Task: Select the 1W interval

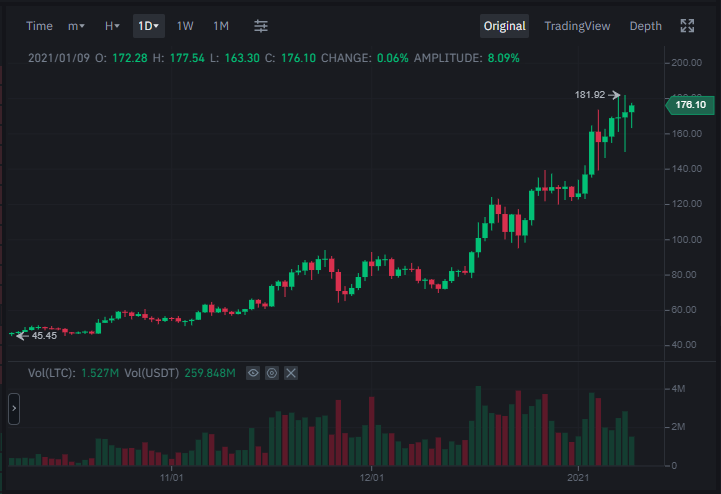Action: coord(185,26)
